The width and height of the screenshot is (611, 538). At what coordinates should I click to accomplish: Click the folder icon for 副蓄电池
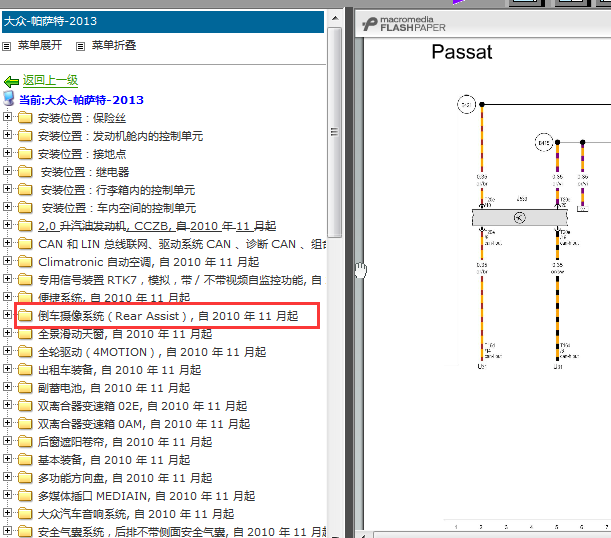pyautogui.click(x=25, y=387)
